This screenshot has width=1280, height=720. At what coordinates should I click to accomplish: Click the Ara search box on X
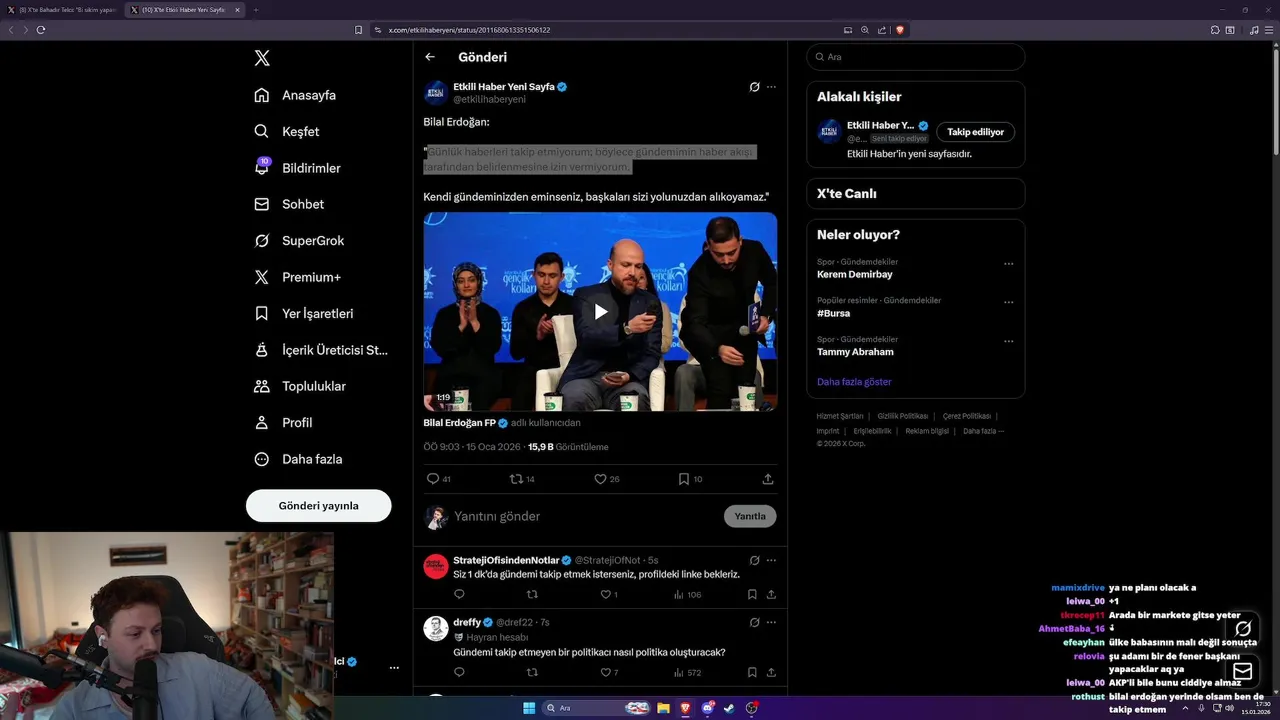(915, 57)
